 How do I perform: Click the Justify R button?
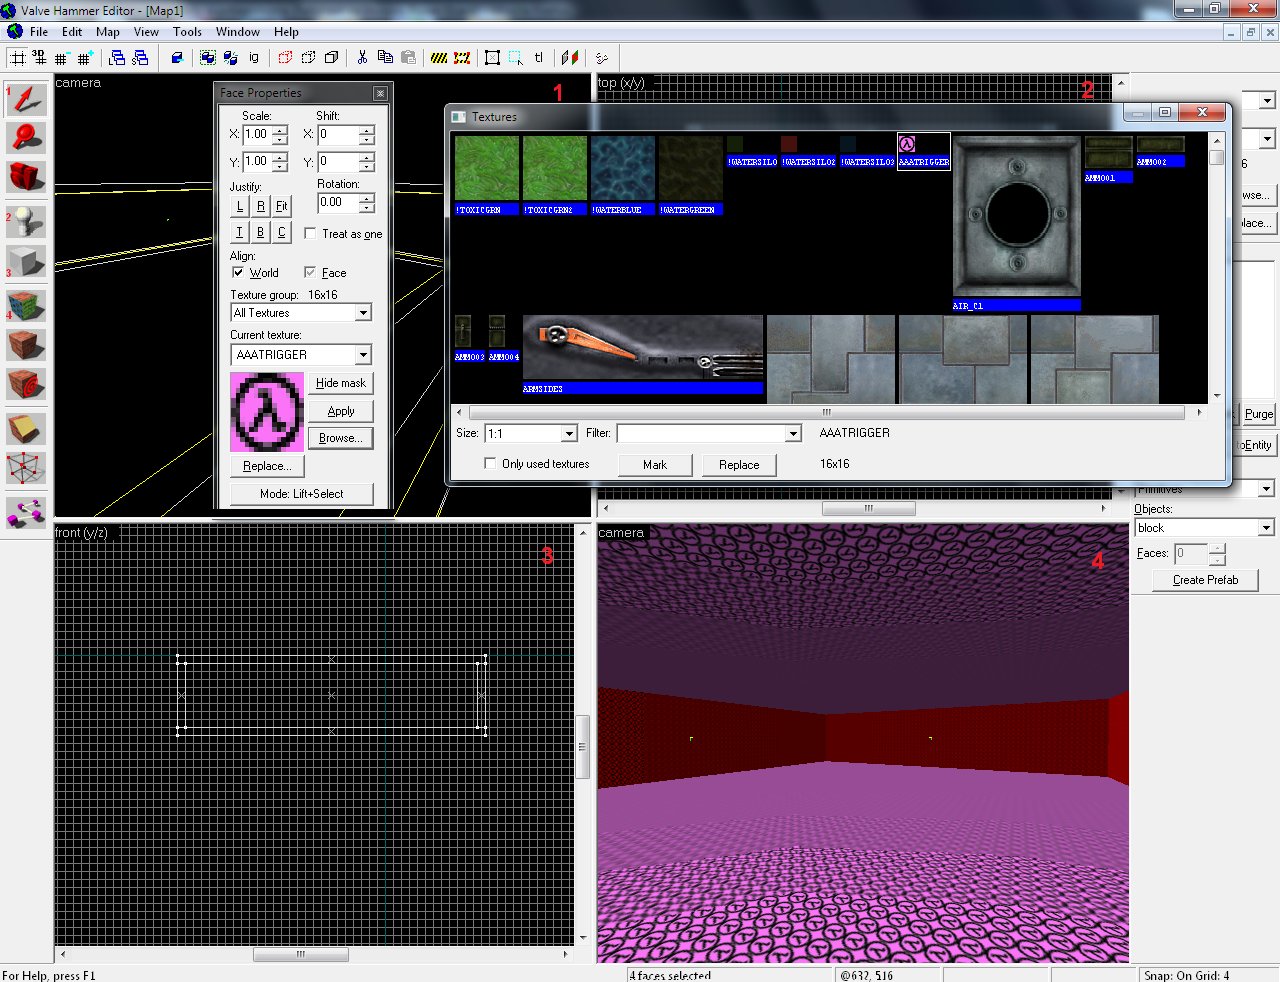point(261,206)
